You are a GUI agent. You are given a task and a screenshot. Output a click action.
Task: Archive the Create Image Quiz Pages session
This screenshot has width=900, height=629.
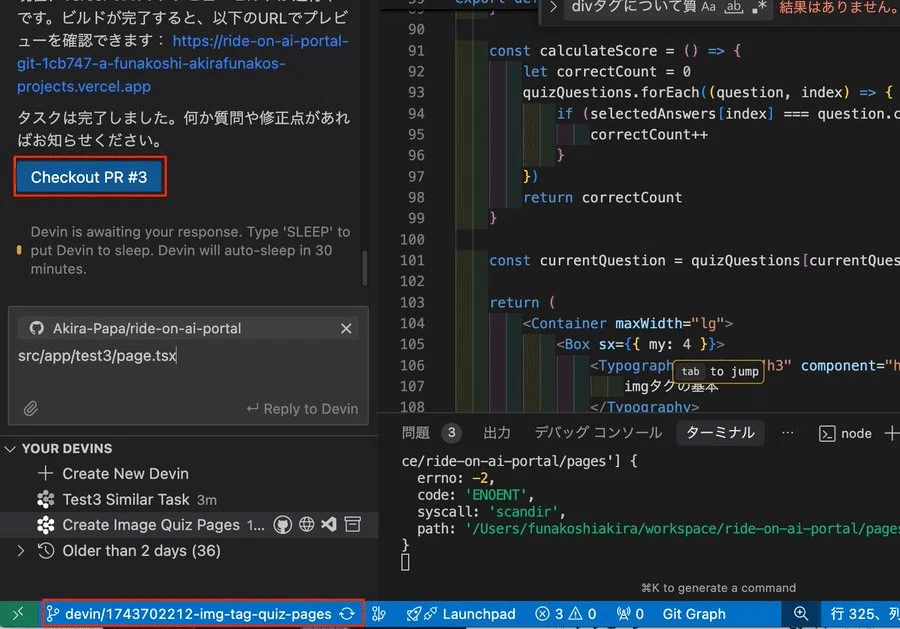(x=352, y=524)
